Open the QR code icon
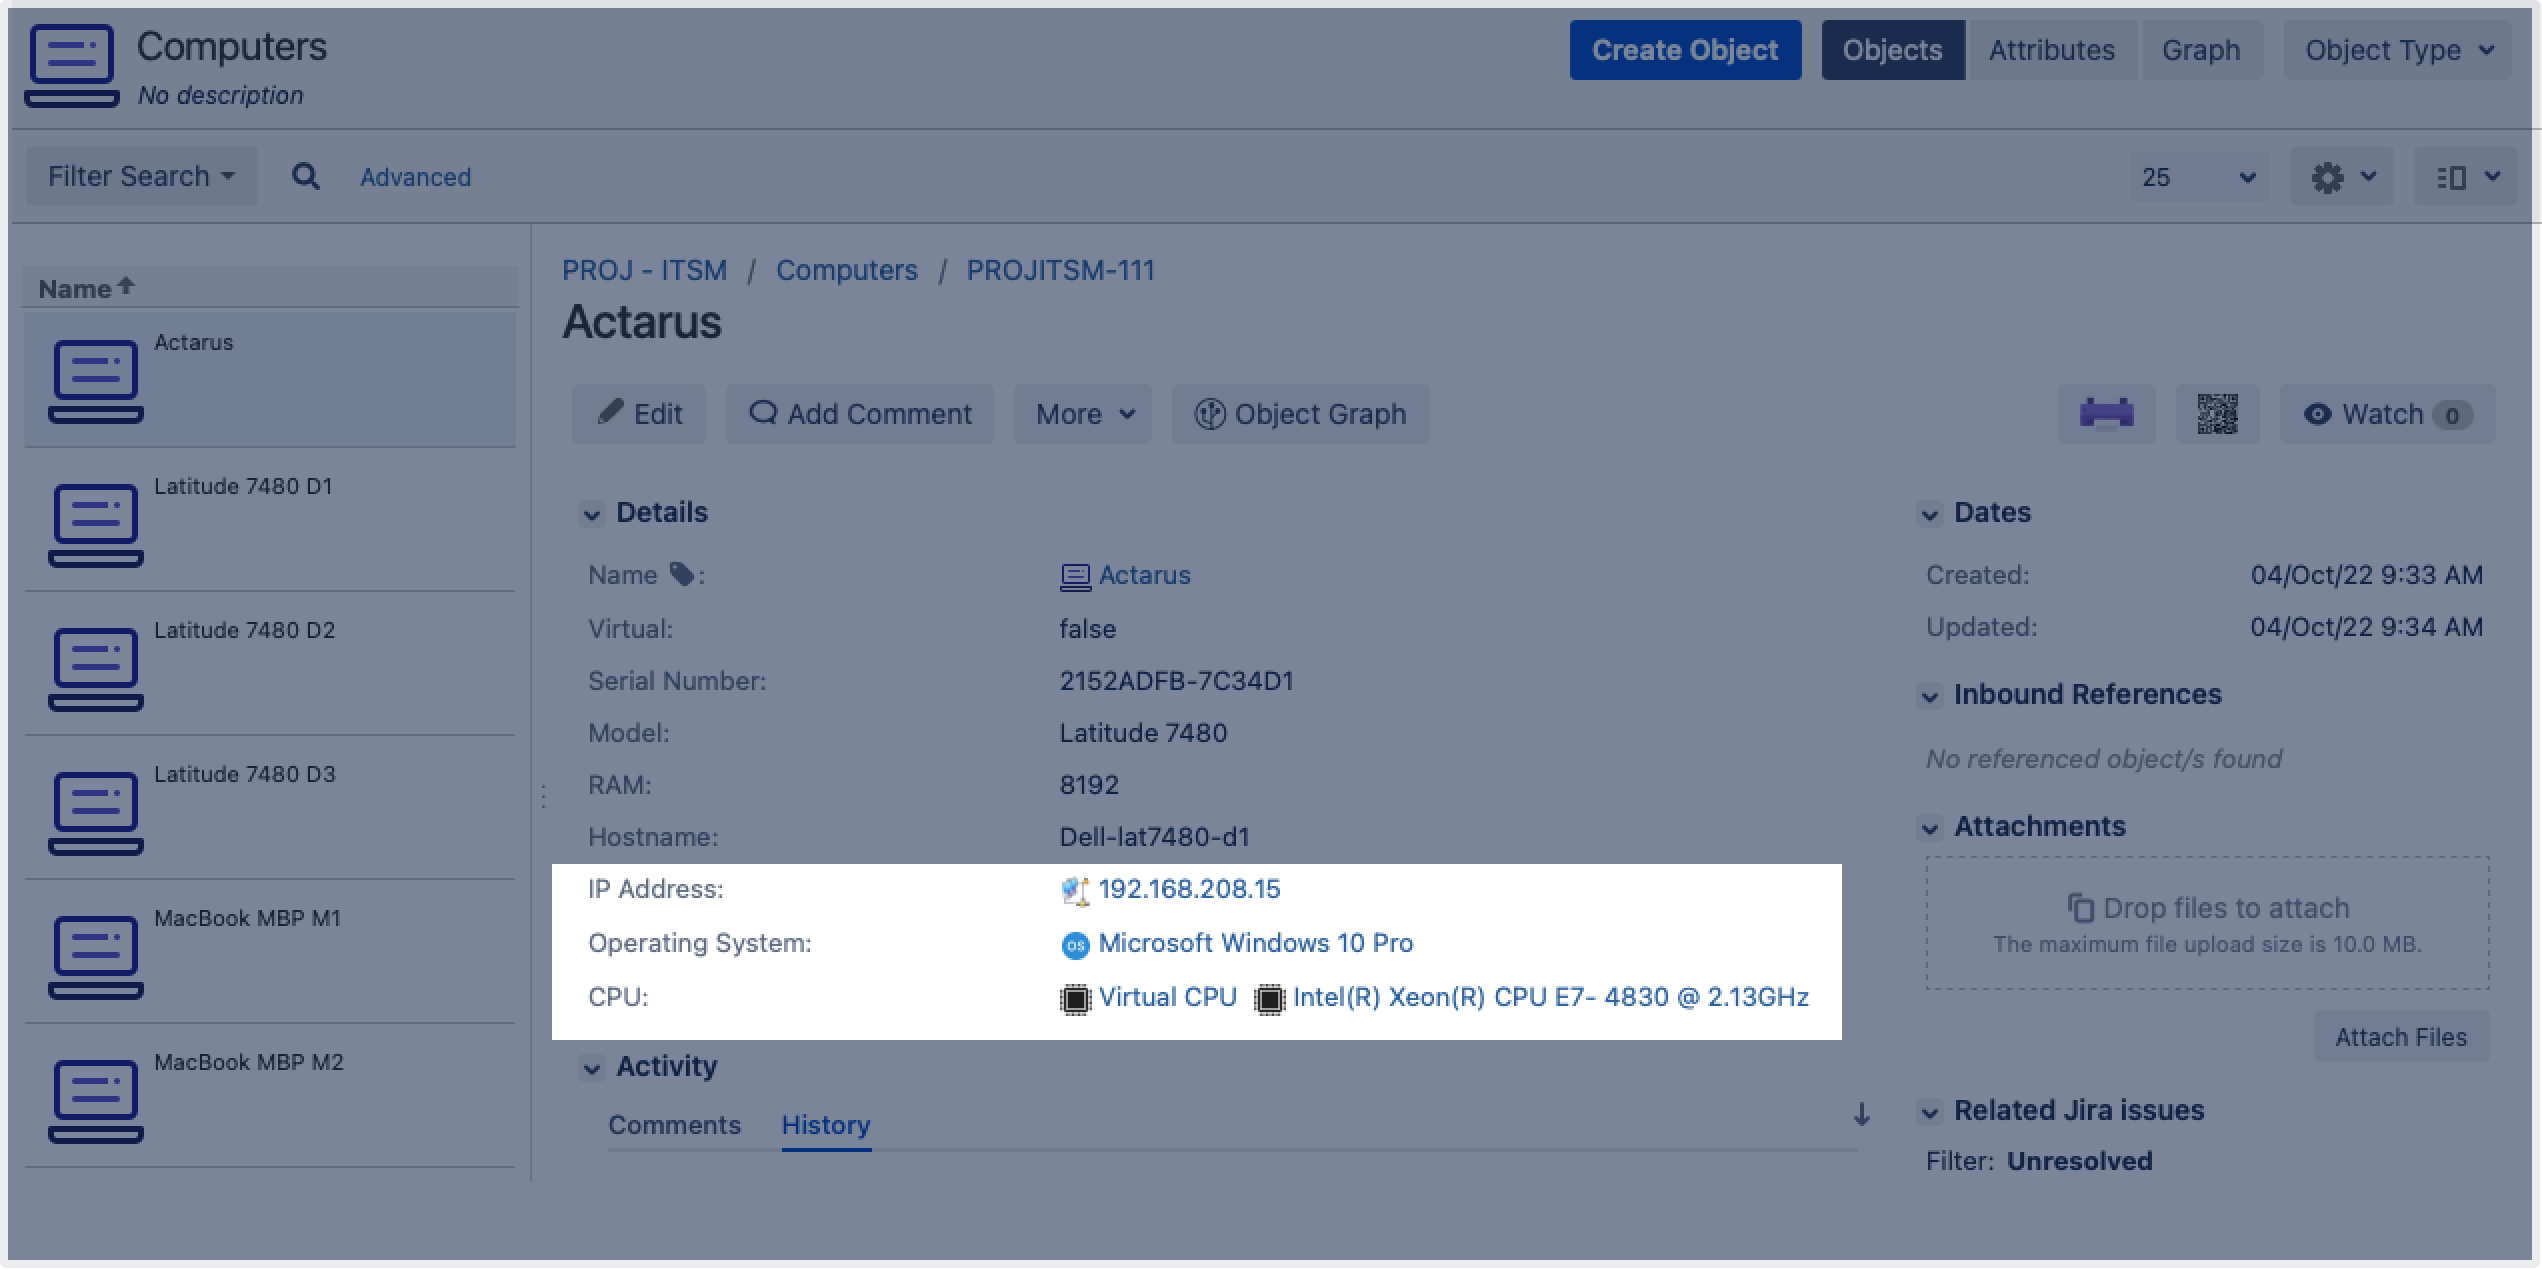 [2217, 414]
